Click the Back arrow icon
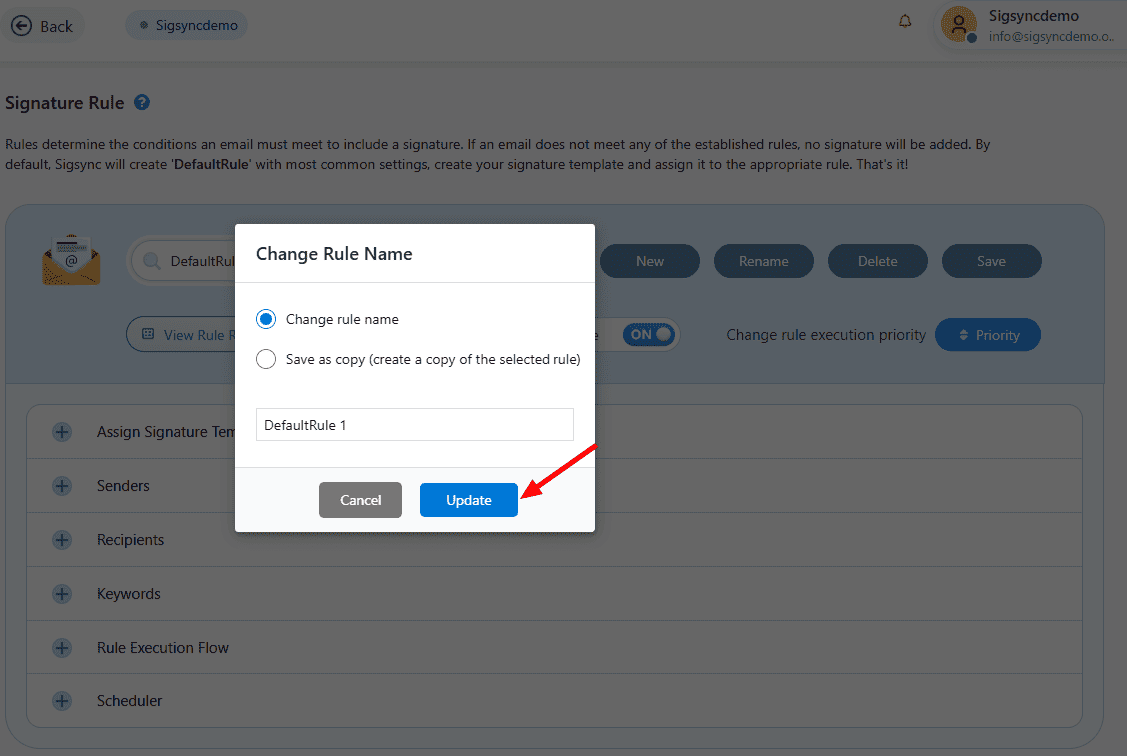 click(x=22, y=25)
